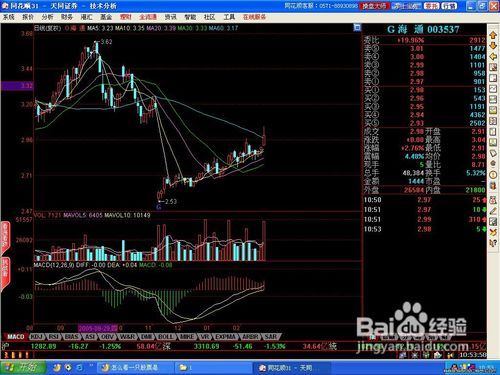Click the 行情 button in title bar
The width and height of the screenshot is (500, 375).
point(449,6)
